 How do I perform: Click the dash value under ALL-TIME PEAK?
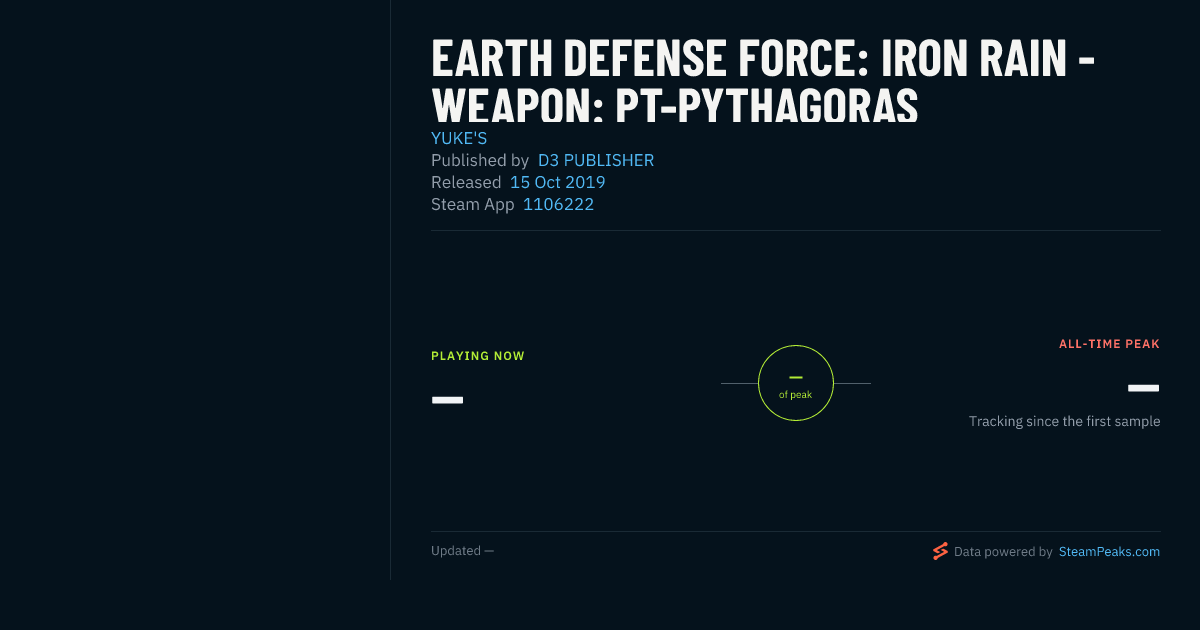1143,388
